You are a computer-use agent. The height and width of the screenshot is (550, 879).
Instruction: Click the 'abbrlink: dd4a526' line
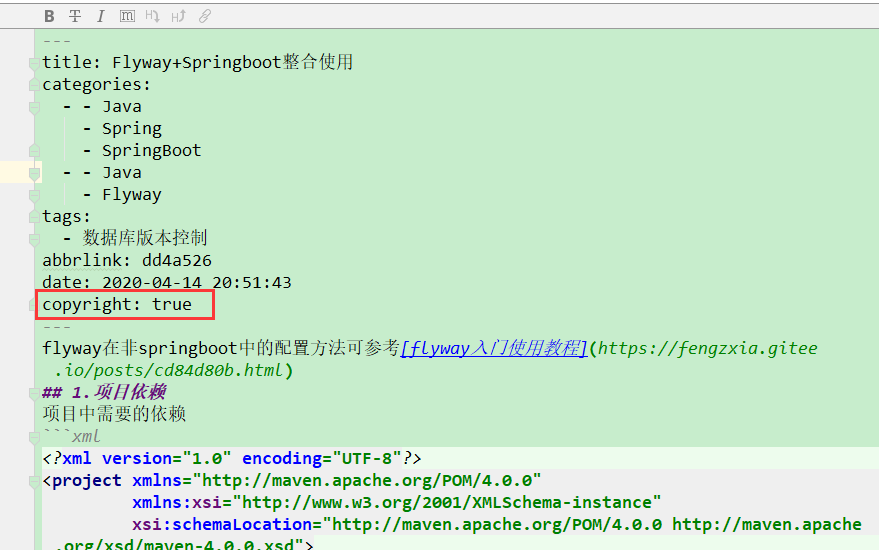coord(127,260)
